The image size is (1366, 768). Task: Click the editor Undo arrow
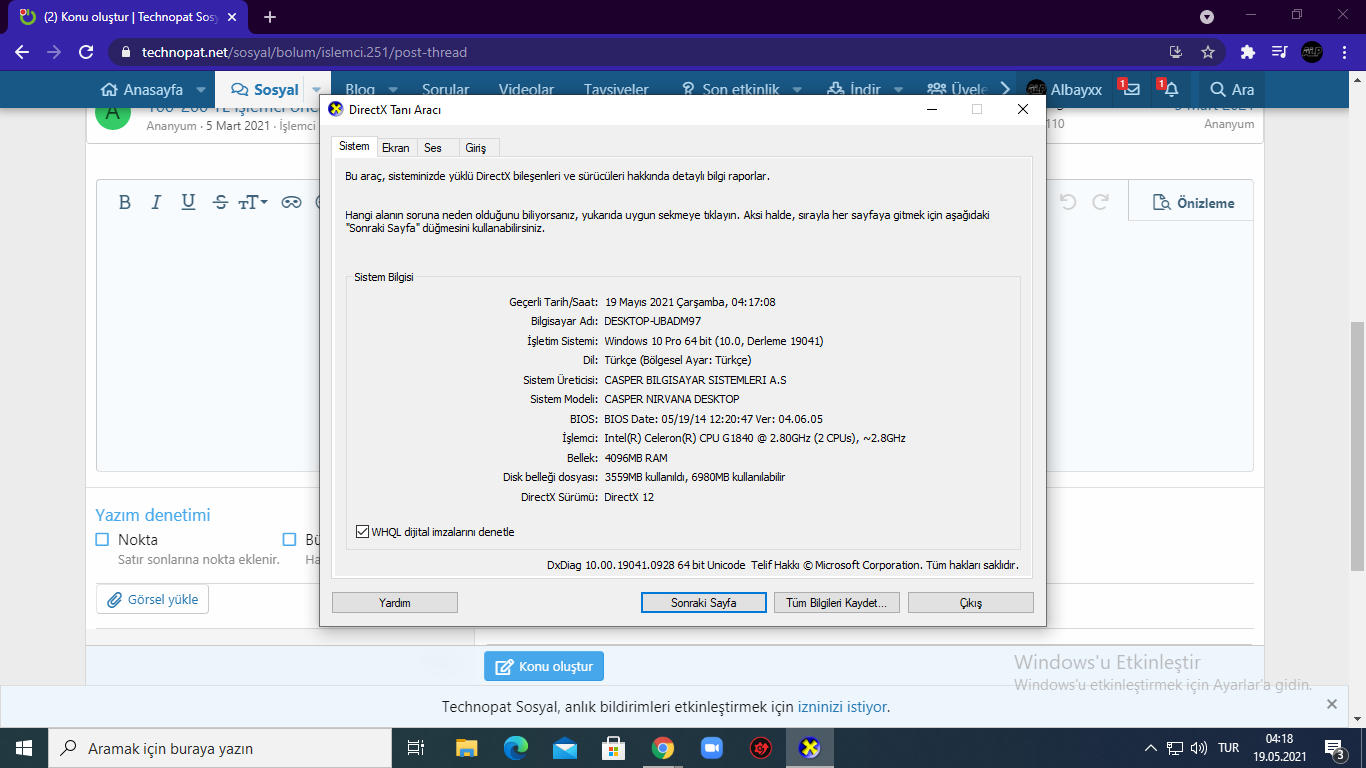[1068, 202]
